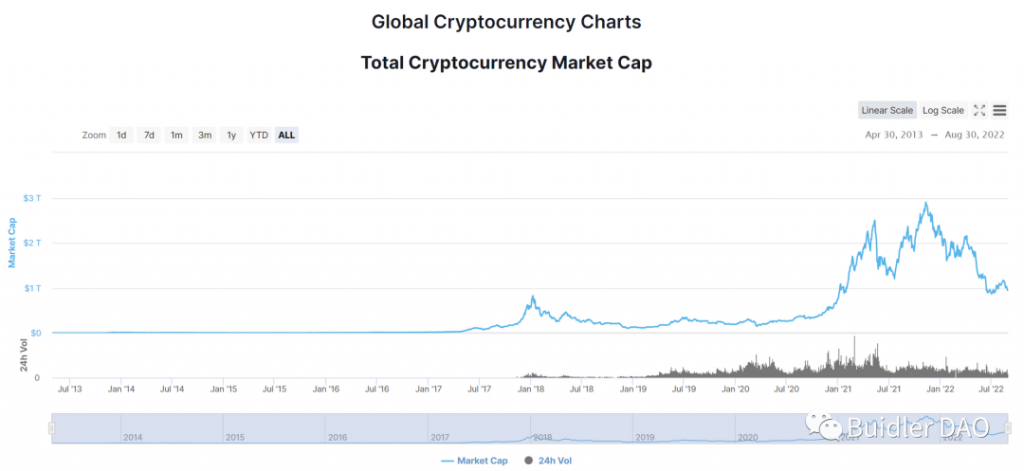Edit the start date Apr 30, 2013
Screen dimensions: 1024x471
click(893, 135)
